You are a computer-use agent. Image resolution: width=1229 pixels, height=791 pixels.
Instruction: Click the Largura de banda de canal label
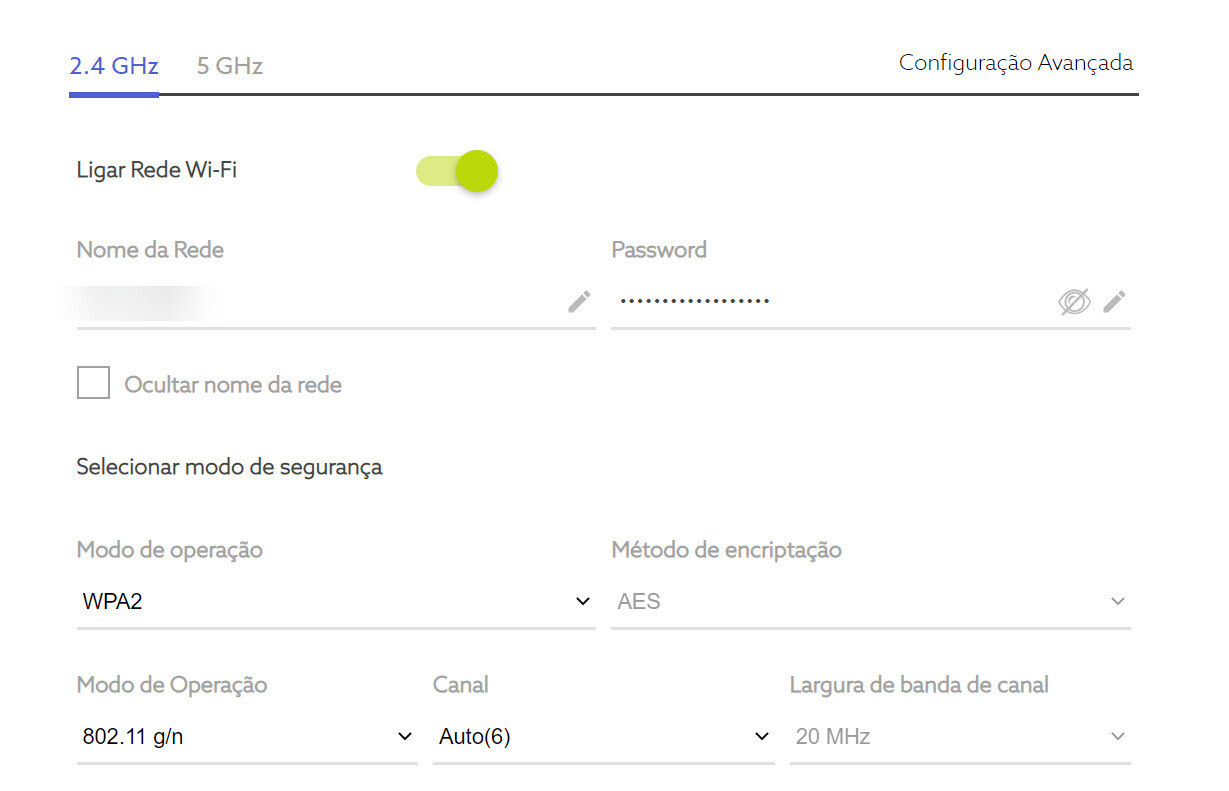click(x=918, y=685)
